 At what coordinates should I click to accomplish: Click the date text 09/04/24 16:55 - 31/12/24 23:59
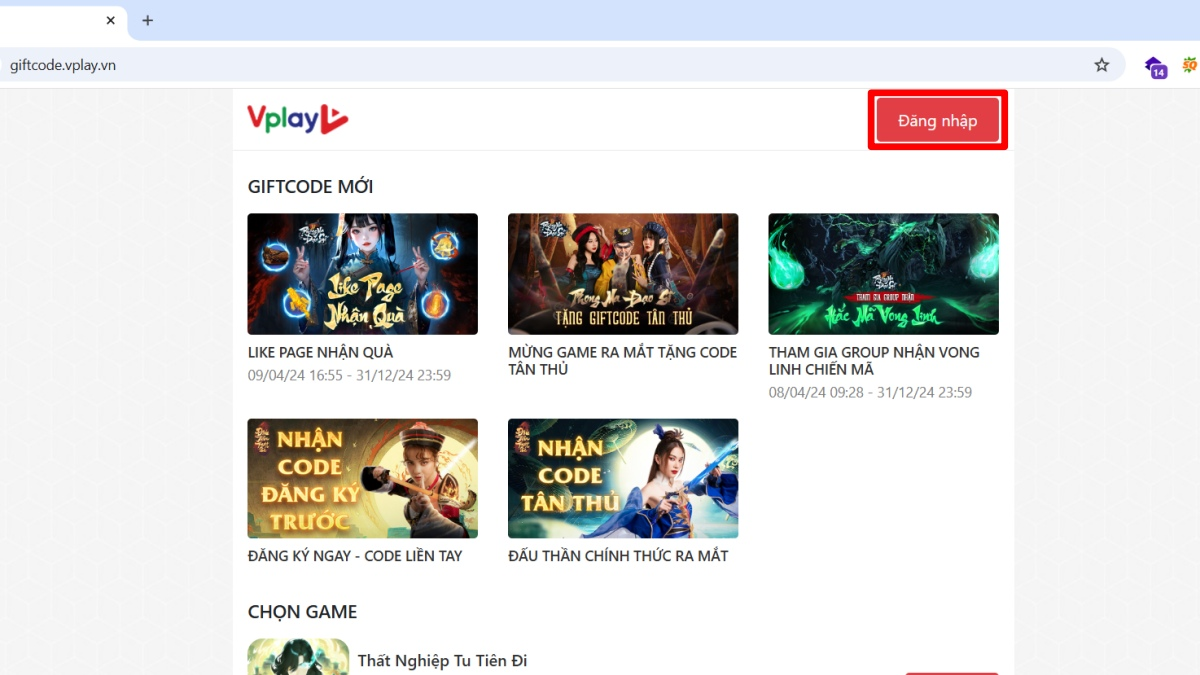349,375
